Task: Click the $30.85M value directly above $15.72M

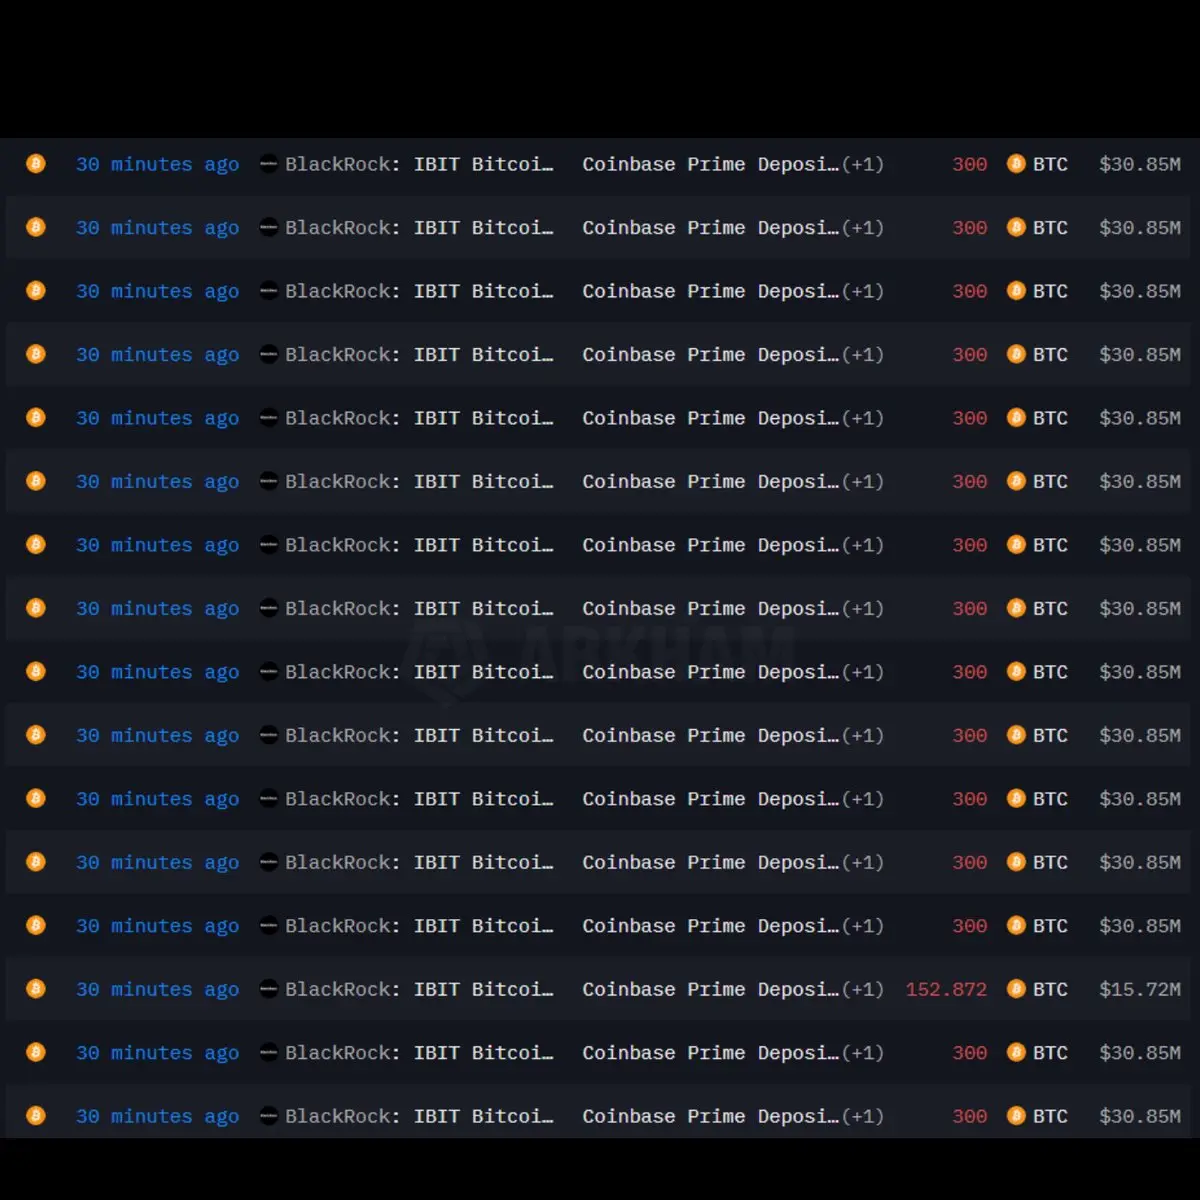Action: (1140, 926)
